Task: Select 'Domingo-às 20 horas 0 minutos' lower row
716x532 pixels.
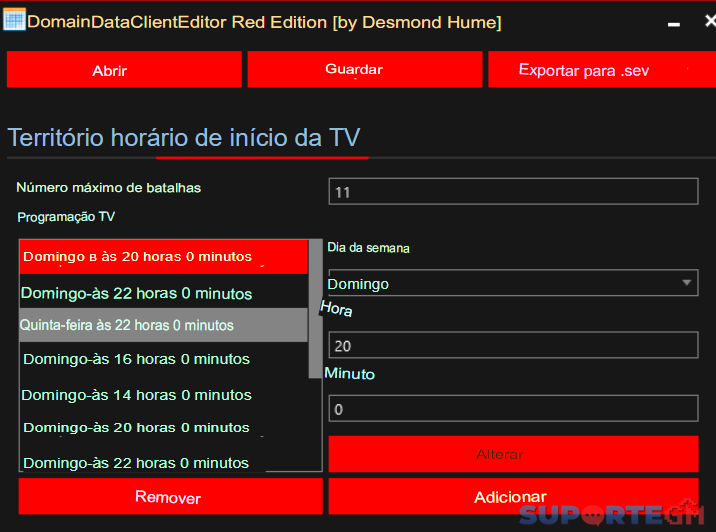Action: pos(163,428)
